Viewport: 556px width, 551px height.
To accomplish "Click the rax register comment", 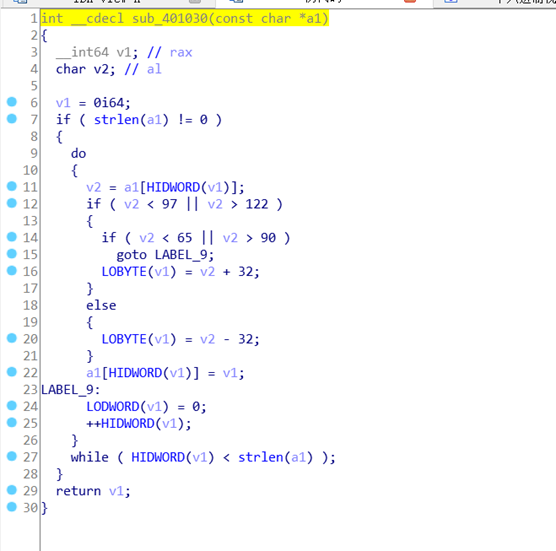I will pyautogui.click(x=181, y=52).
